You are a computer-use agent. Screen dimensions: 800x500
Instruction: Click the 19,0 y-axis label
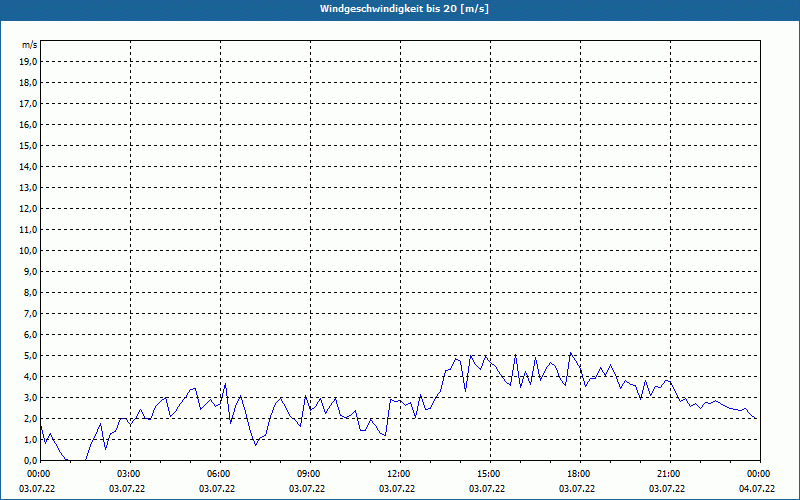[x=28, y=62]
